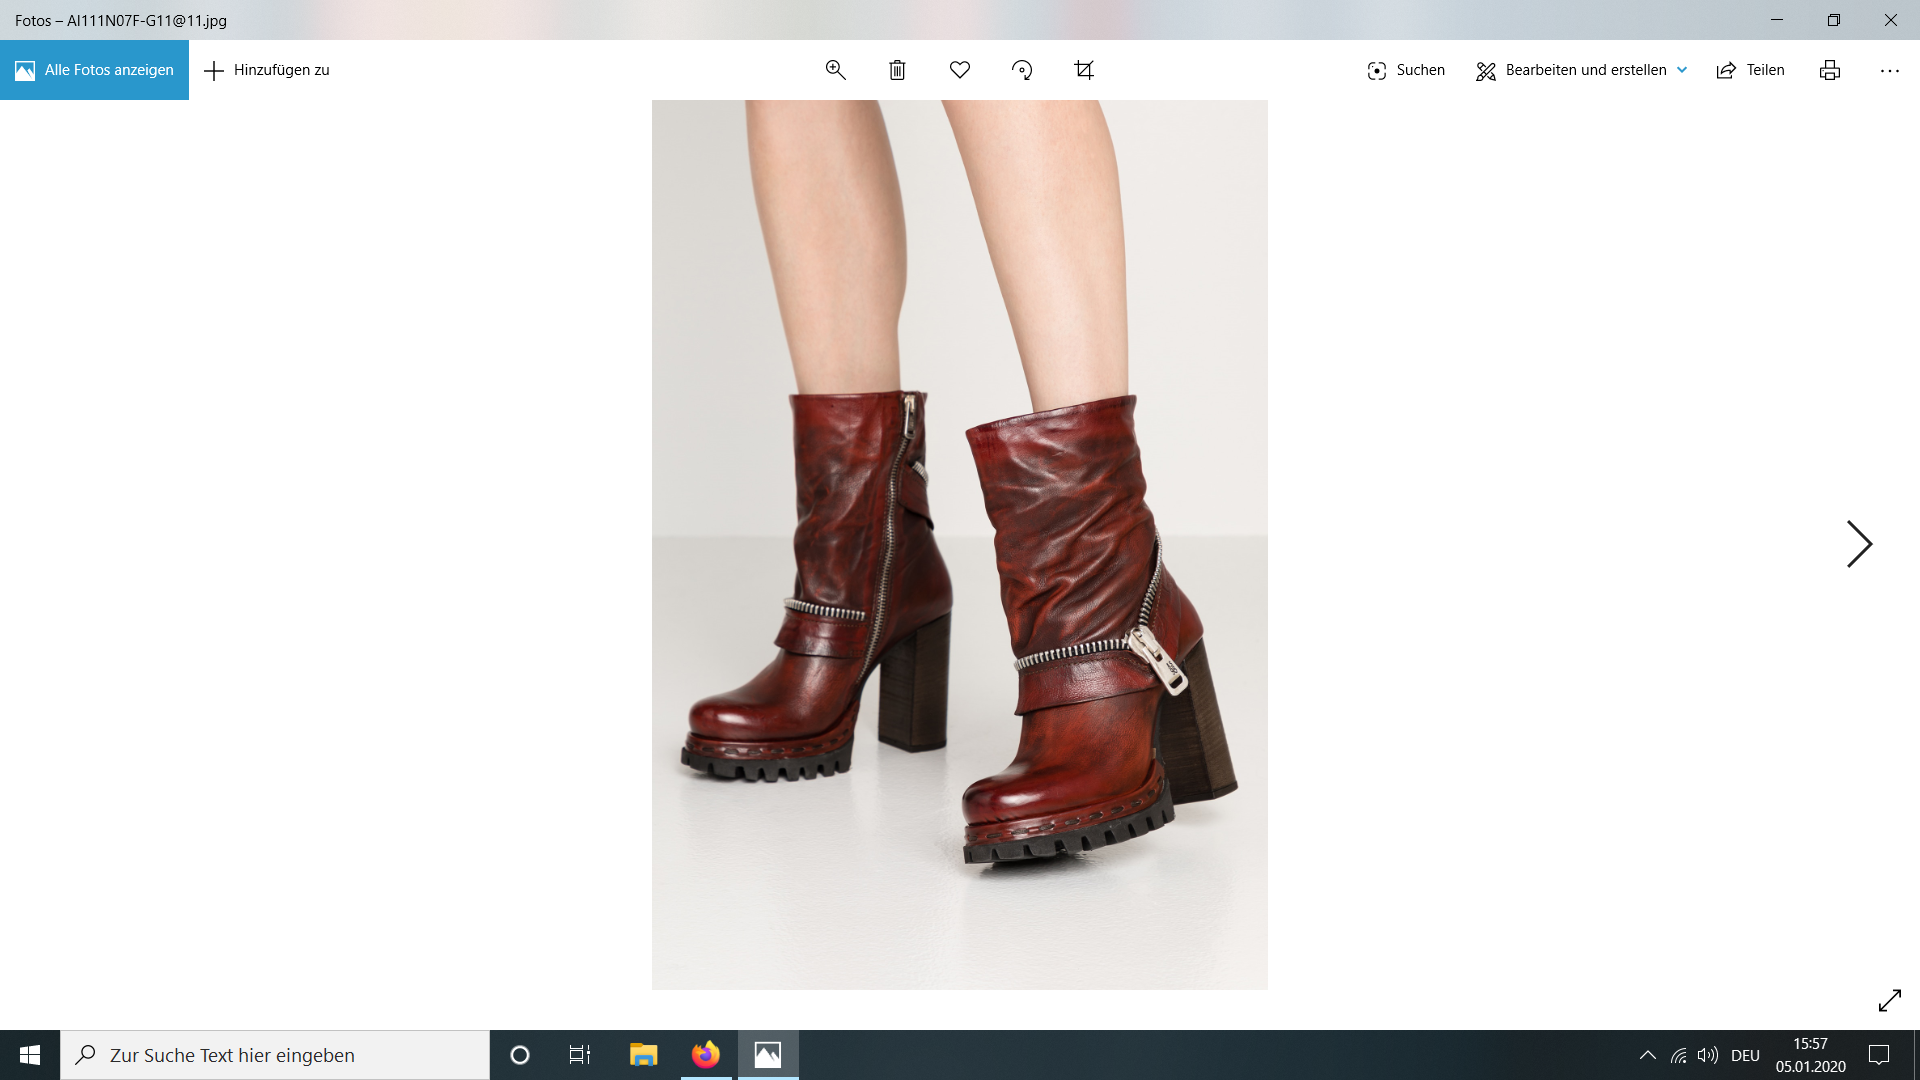Open the crop tool
Screen dimensions: 1920x1080
pos(1084,70)
